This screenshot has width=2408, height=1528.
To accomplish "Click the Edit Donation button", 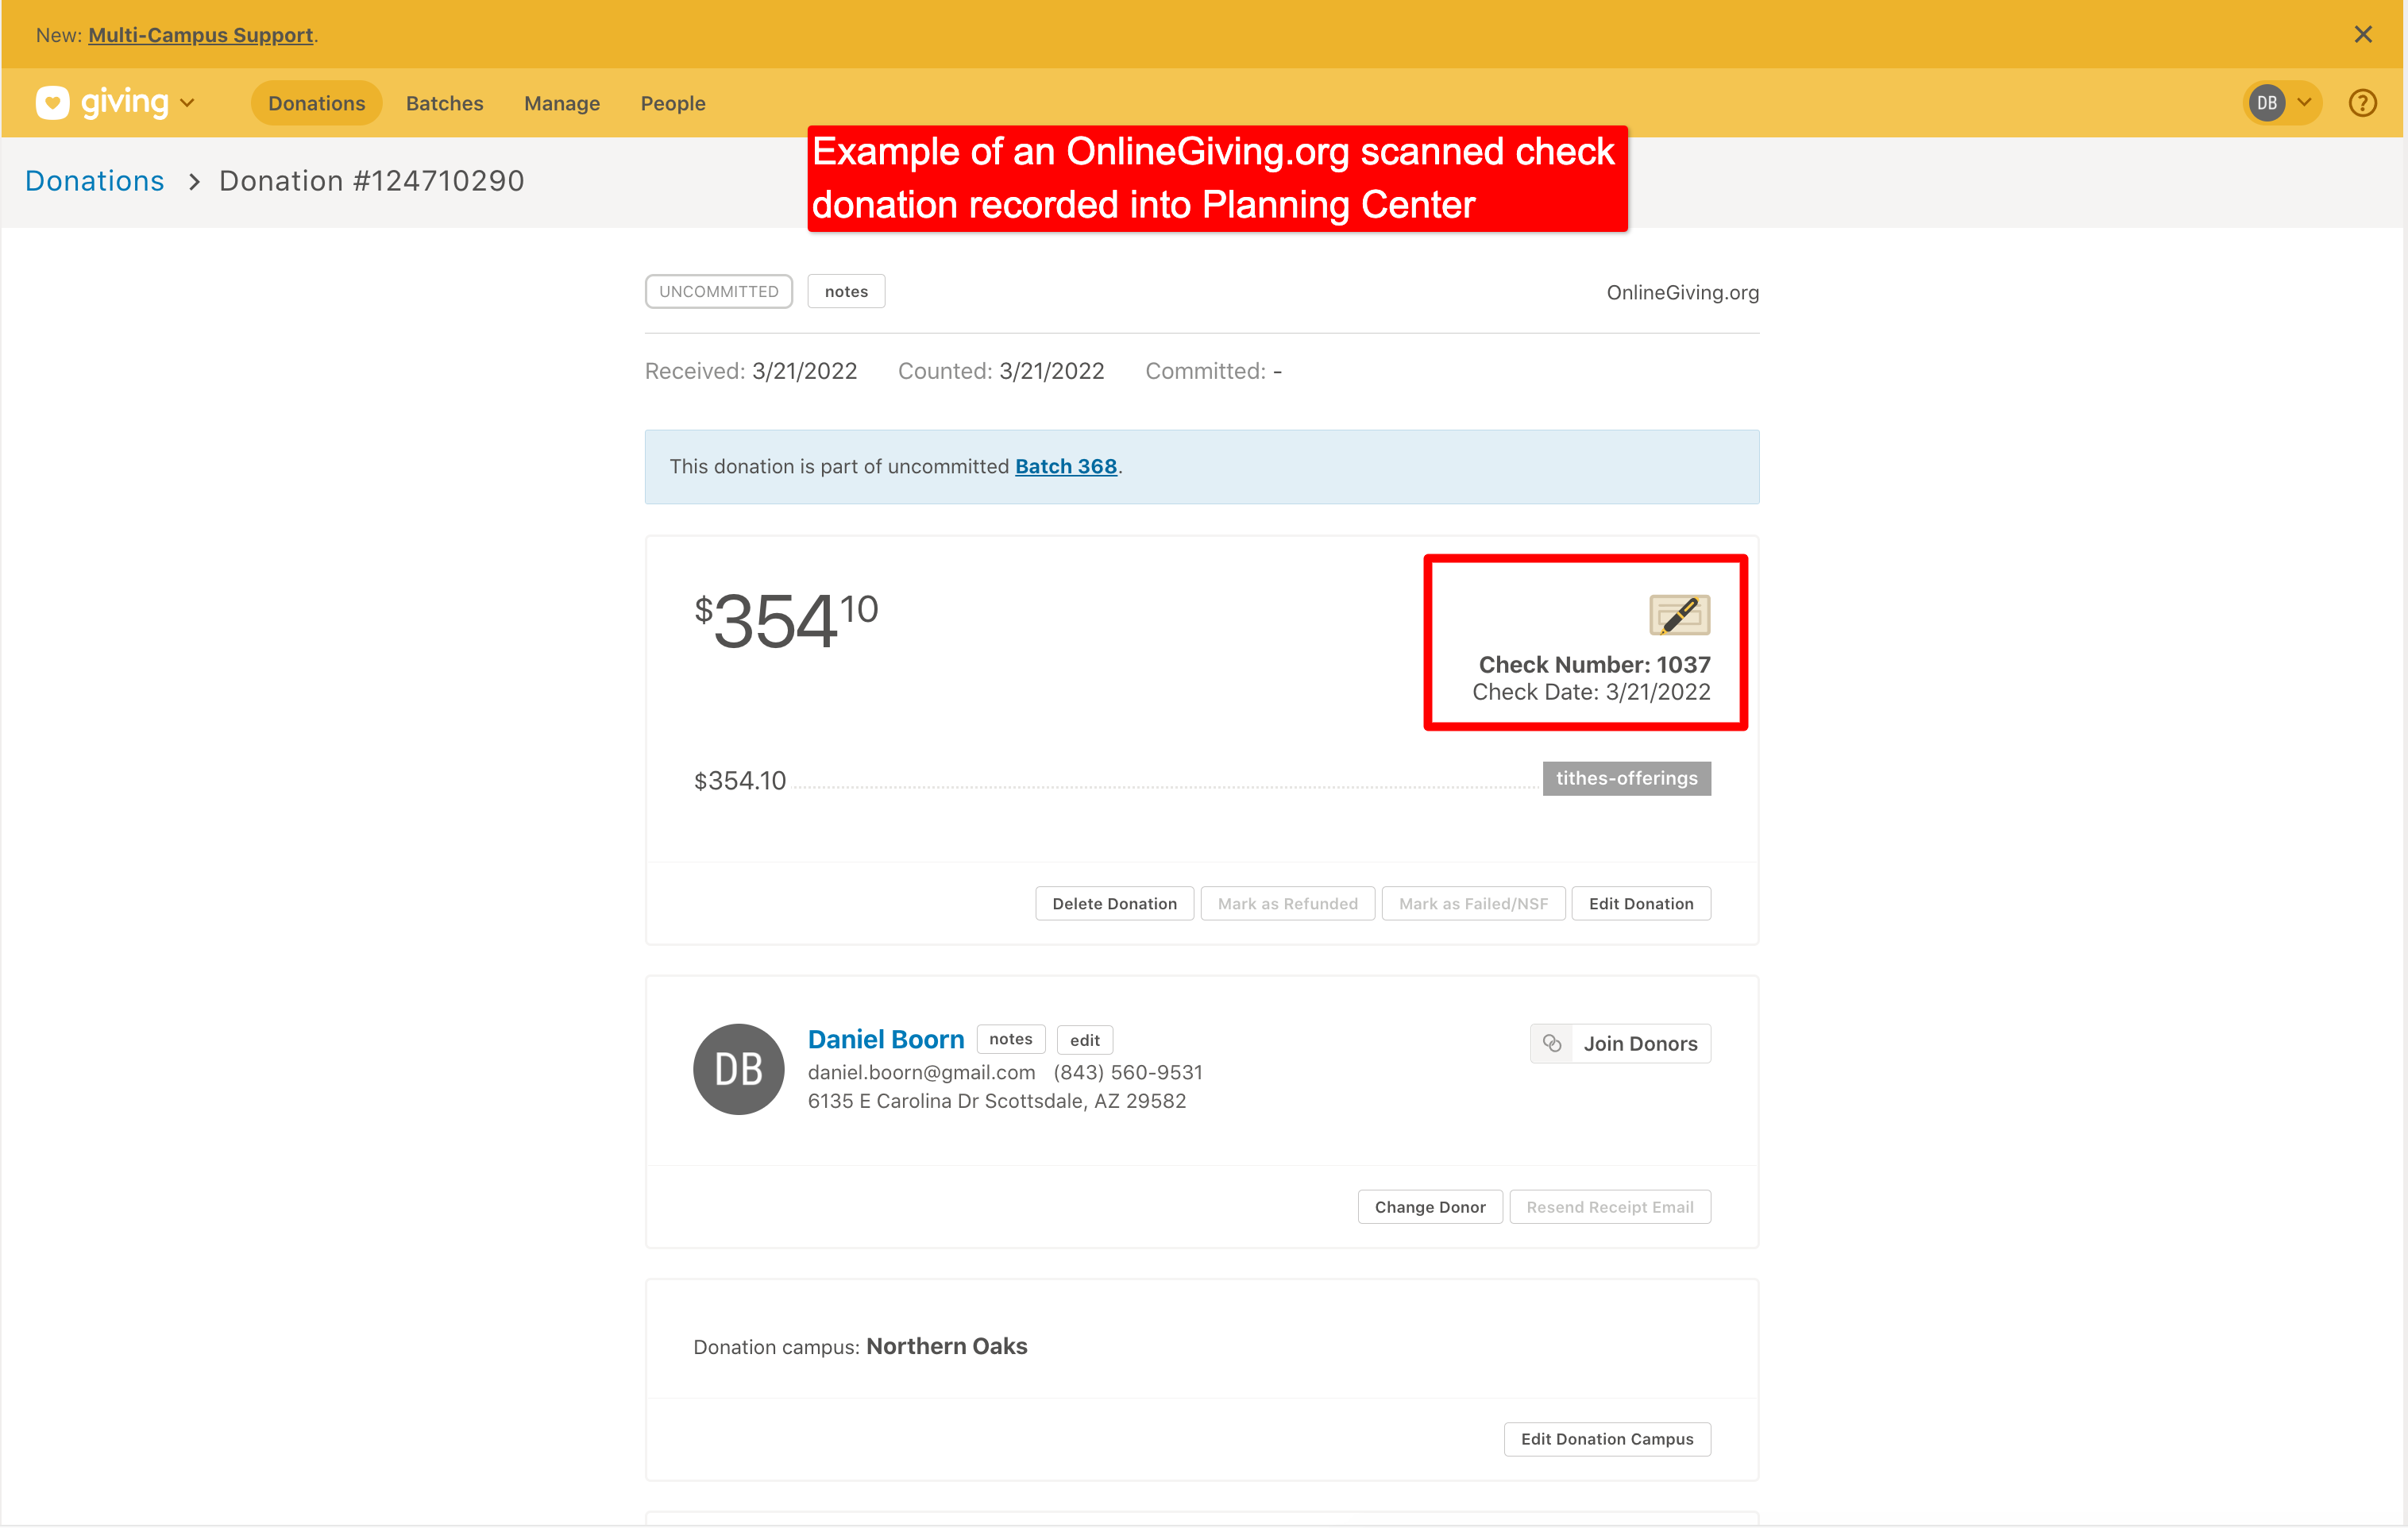I will (x=1641, y=903).
